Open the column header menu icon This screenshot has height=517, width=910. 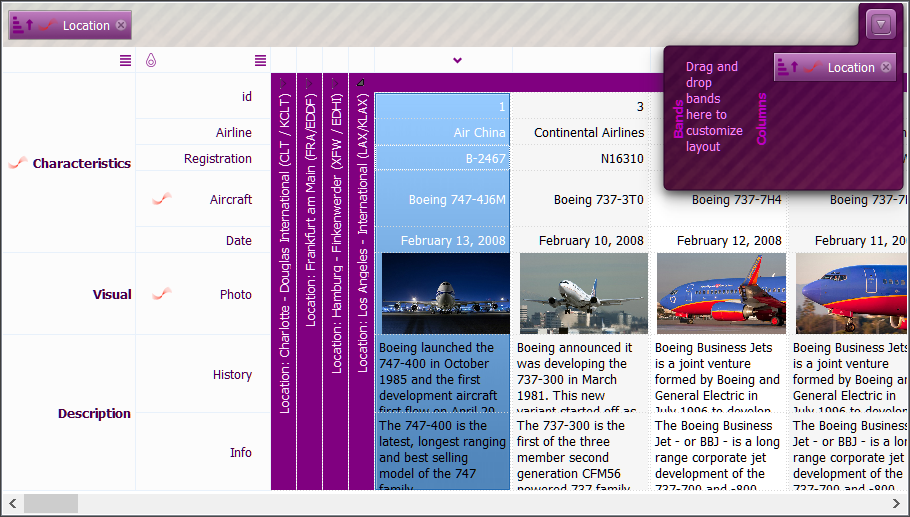260,61
